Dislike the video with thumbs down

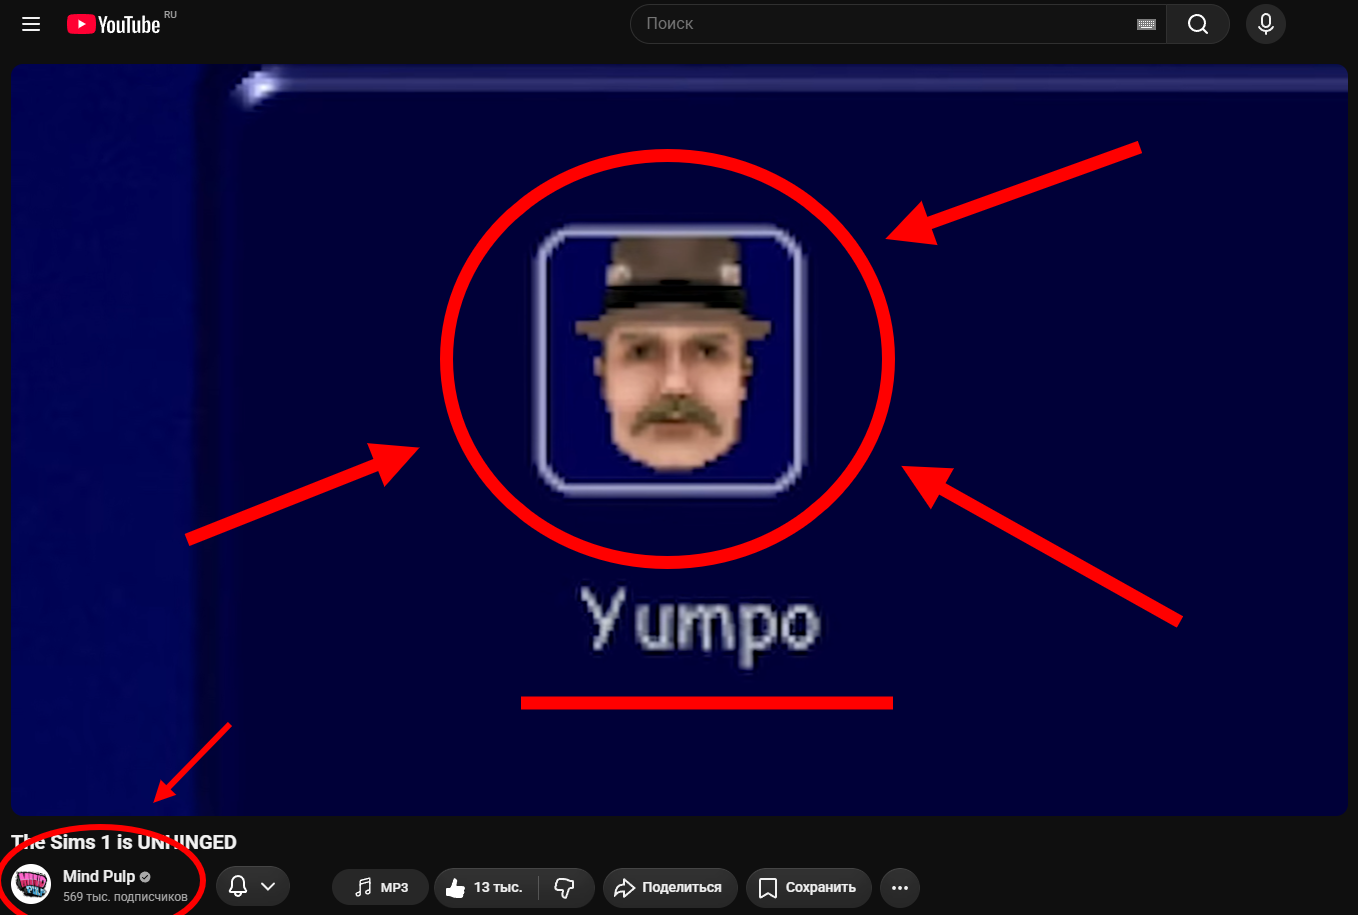[565, 887]
